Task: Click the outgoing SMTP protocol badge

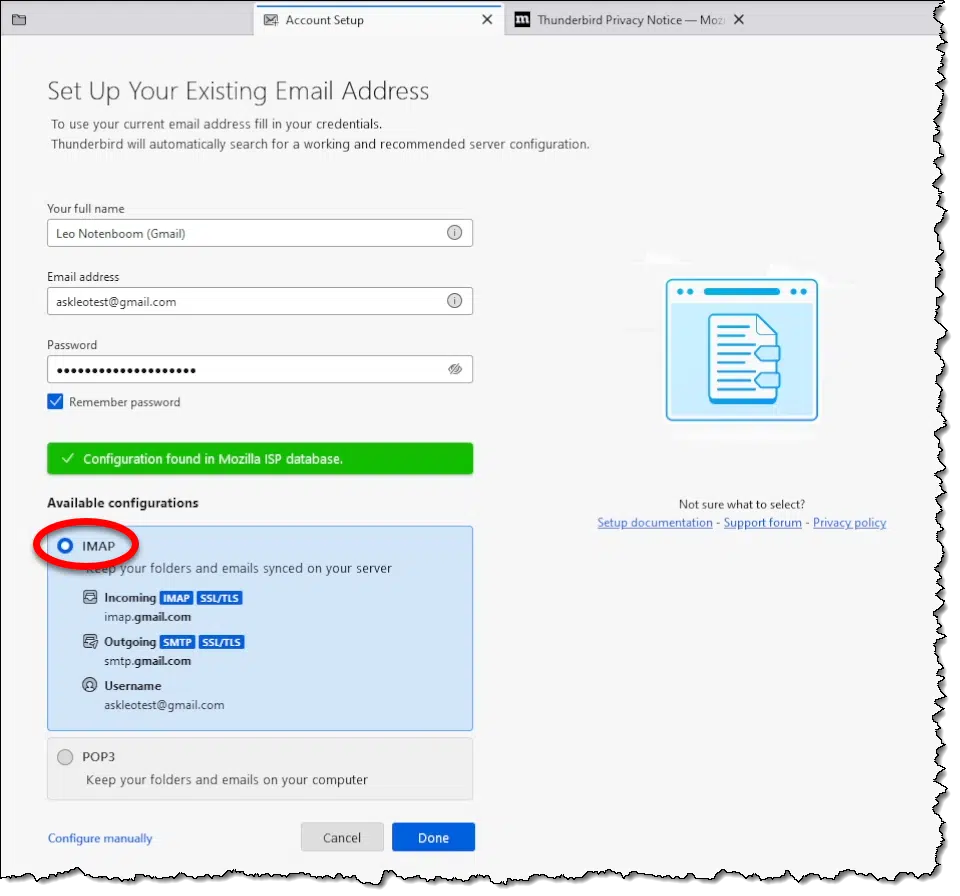Action: tap(178, 642)
